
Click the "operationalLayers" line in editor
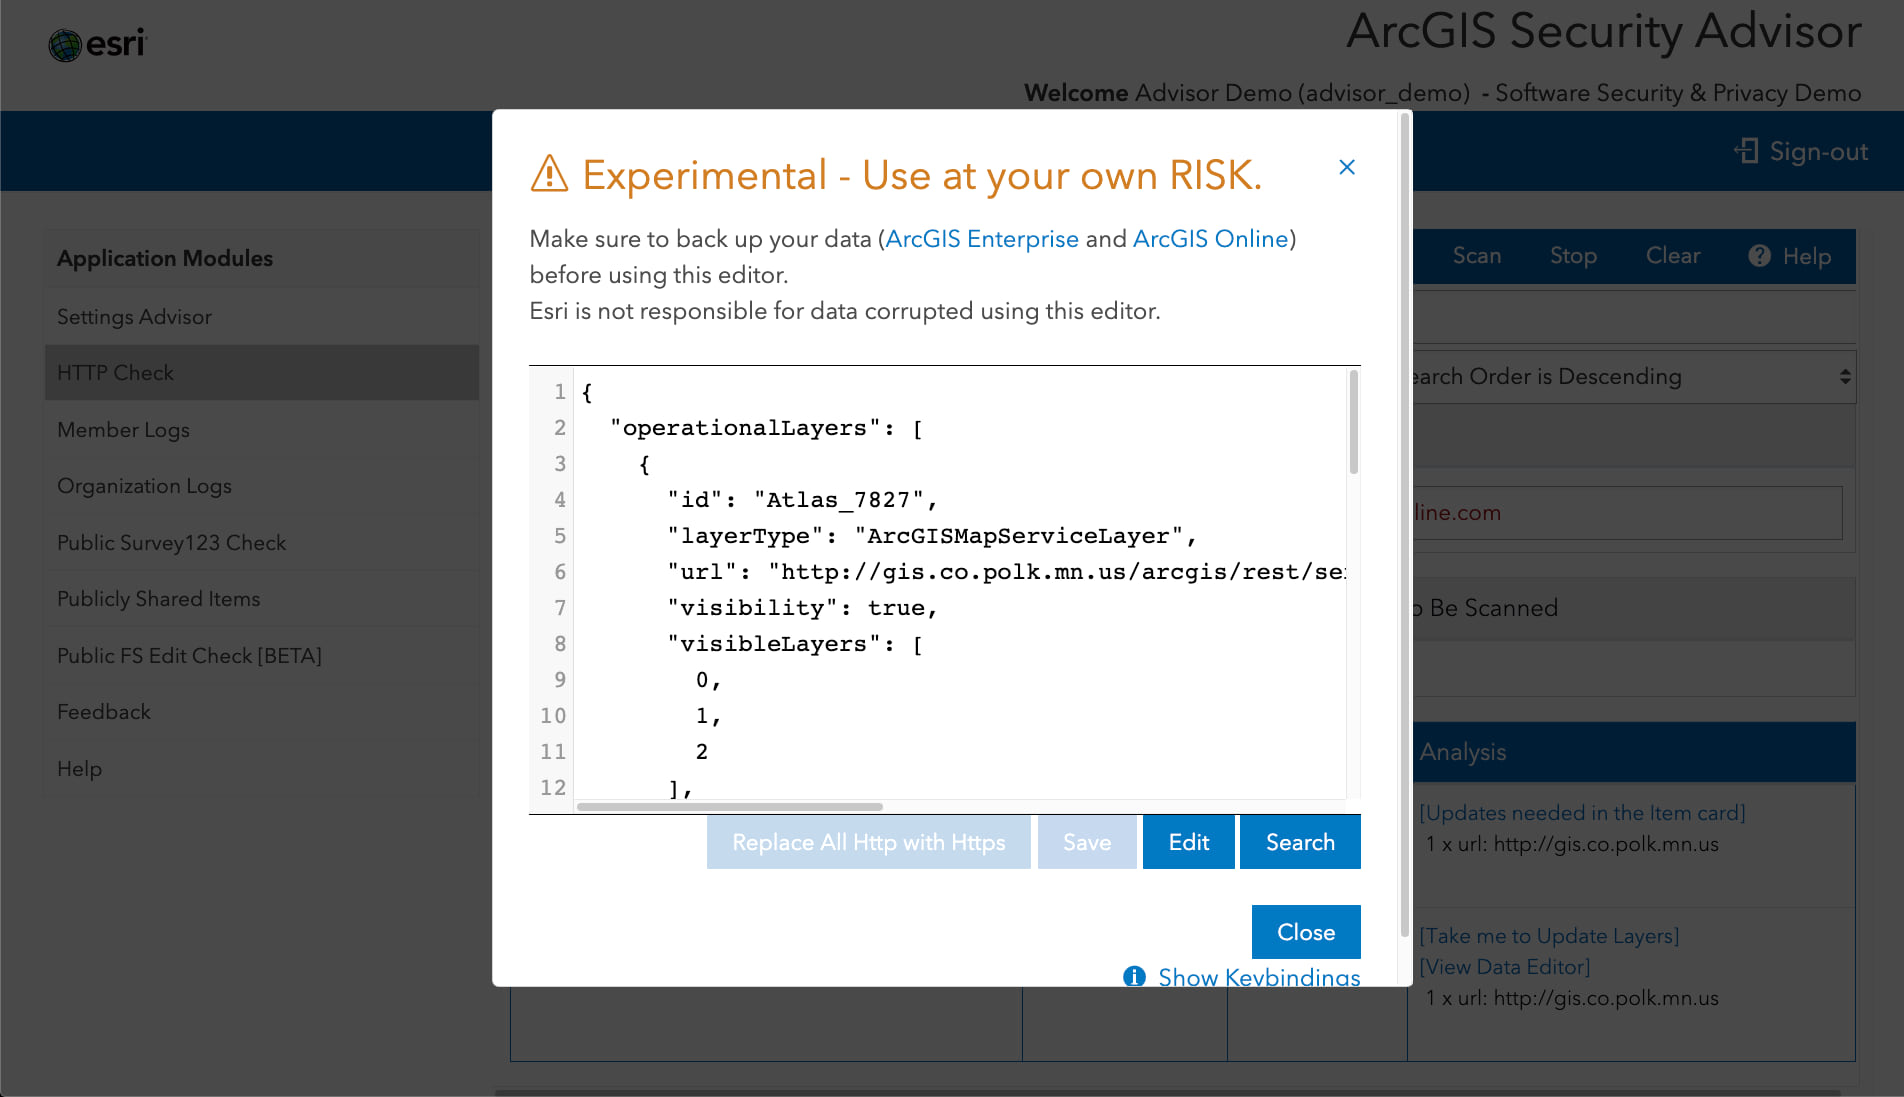pyautogui.click(x=766, y=428)
